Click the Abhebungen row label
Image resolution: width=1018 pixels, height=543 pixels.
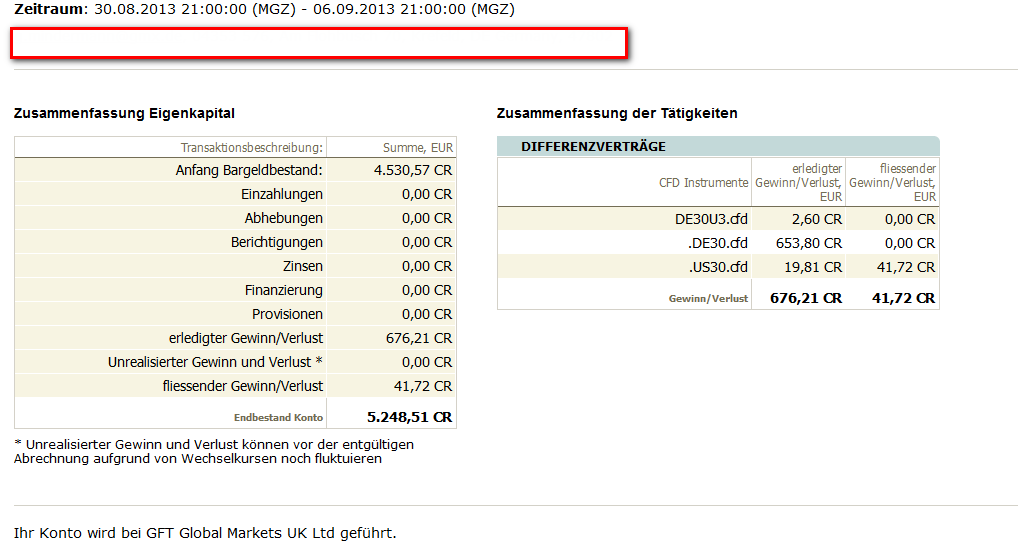pyautogui.click(x=284, y=218)
